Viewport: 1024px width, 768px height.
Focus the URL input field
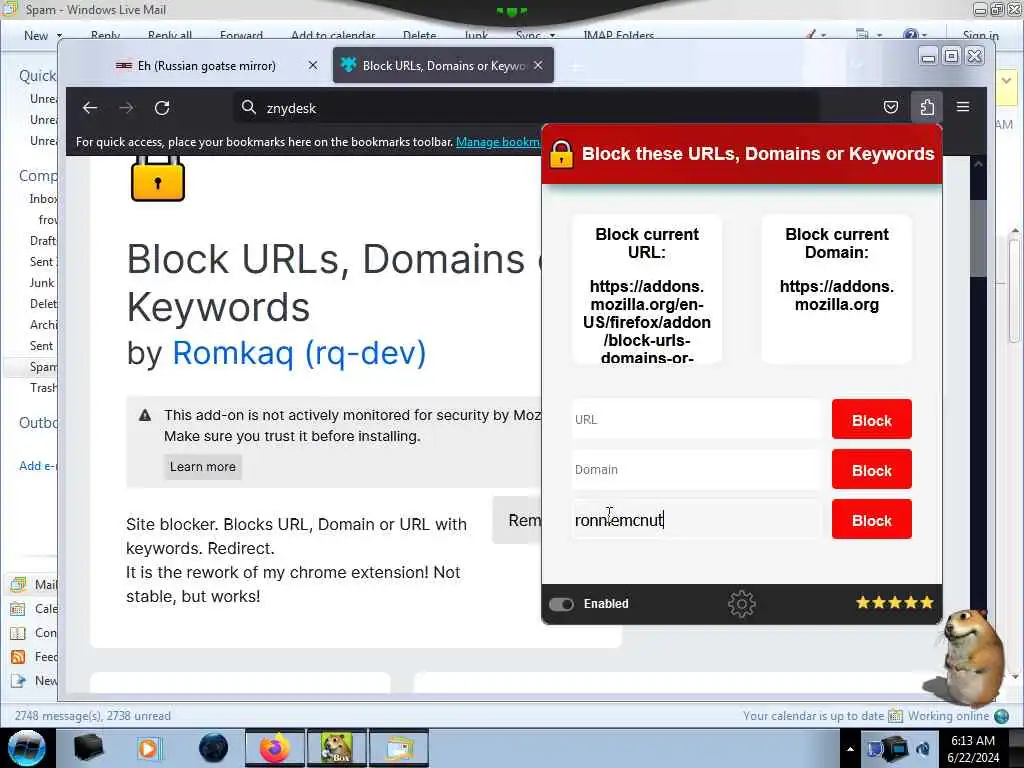(696, 419)
